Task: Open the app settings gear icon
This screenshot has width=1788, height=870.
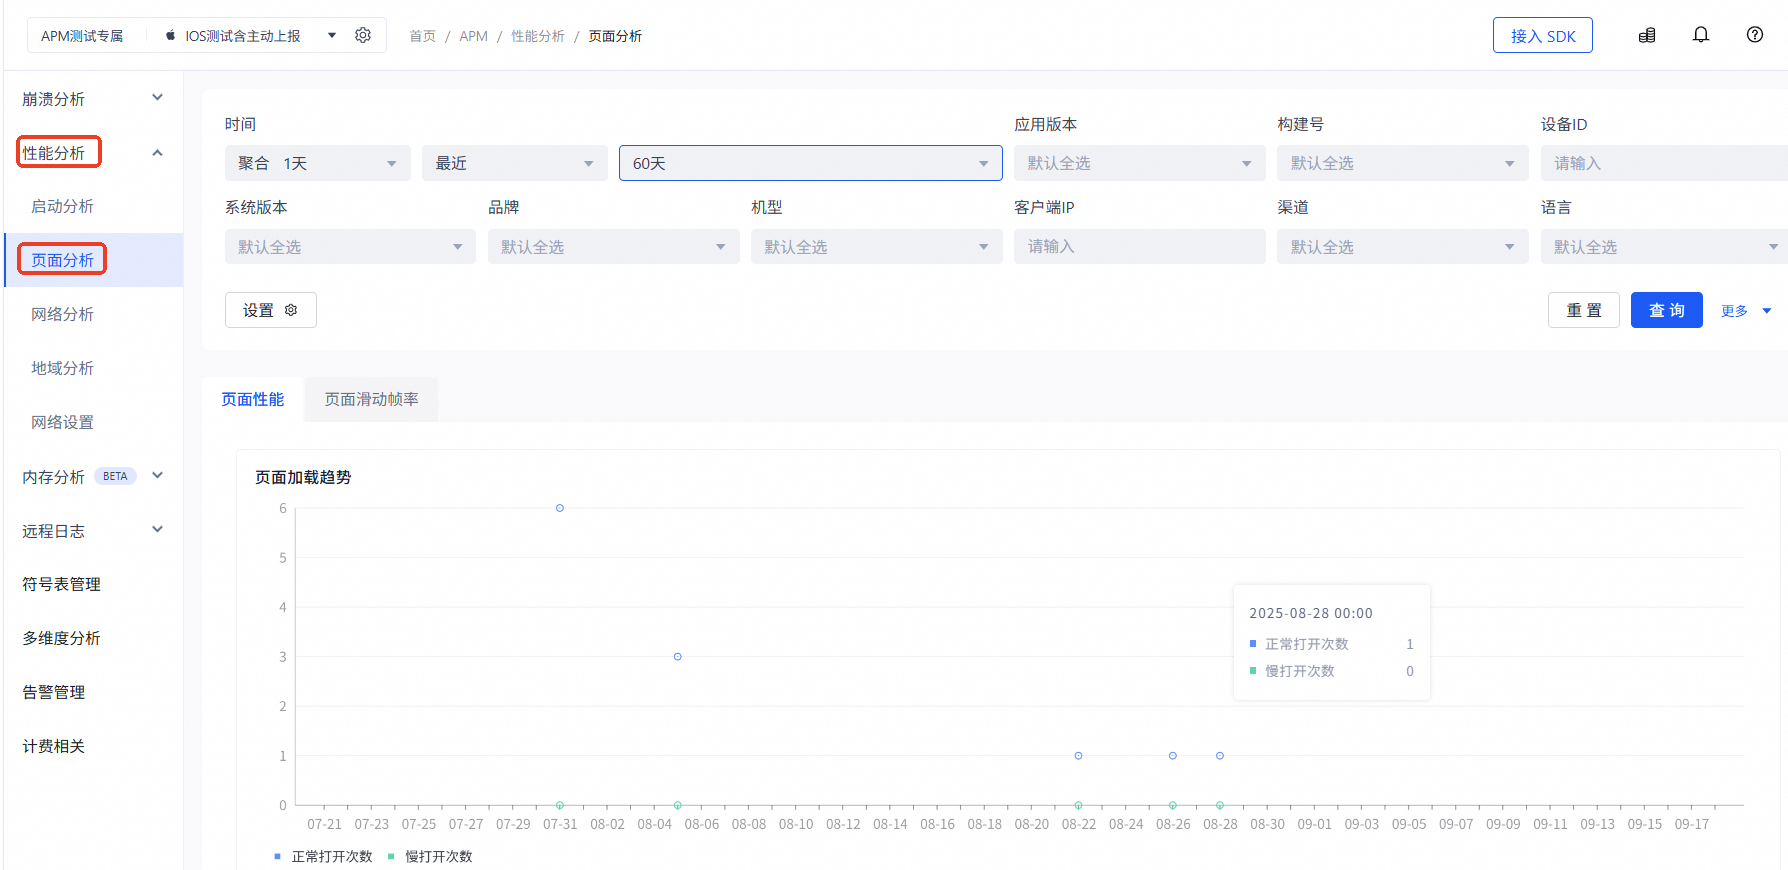Action: 363,35
